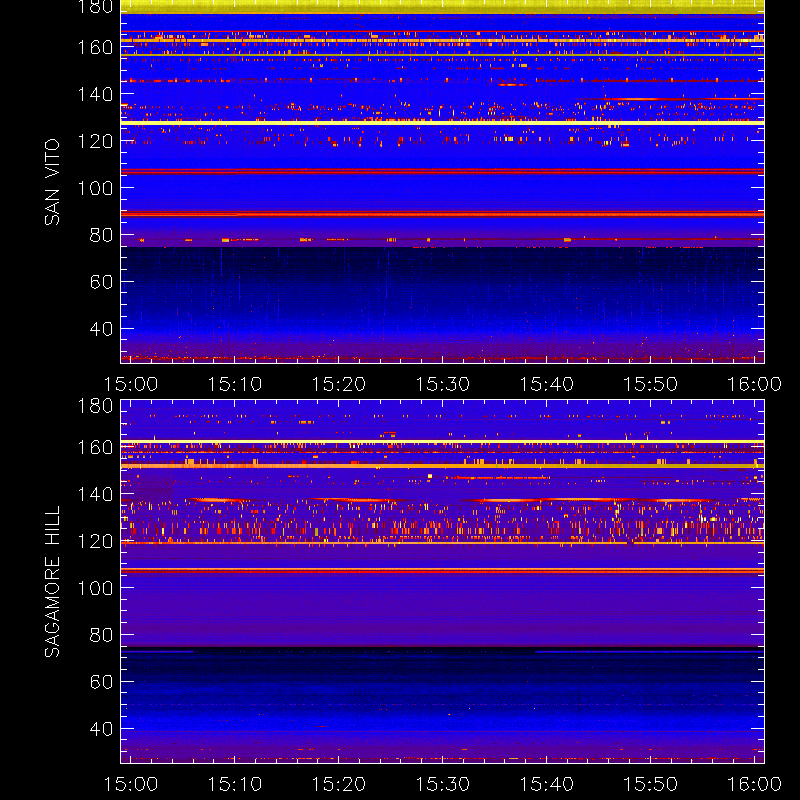The image size is (800, 800).
Task: Pick the 100 tick label on Sagamore Hill axis
Action: click(x=95, y=588)
